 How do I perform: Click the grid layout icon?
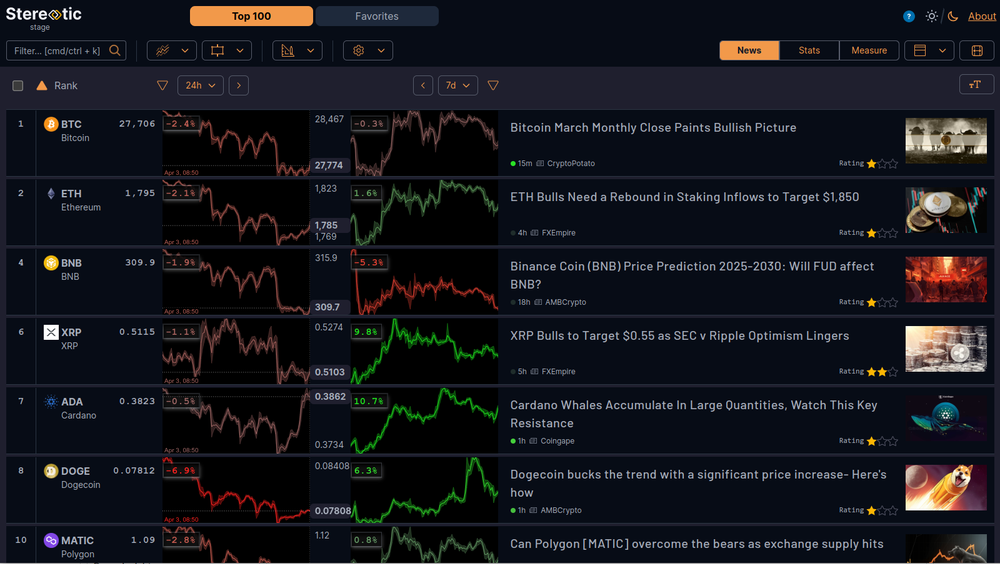[x=976, y=50]
